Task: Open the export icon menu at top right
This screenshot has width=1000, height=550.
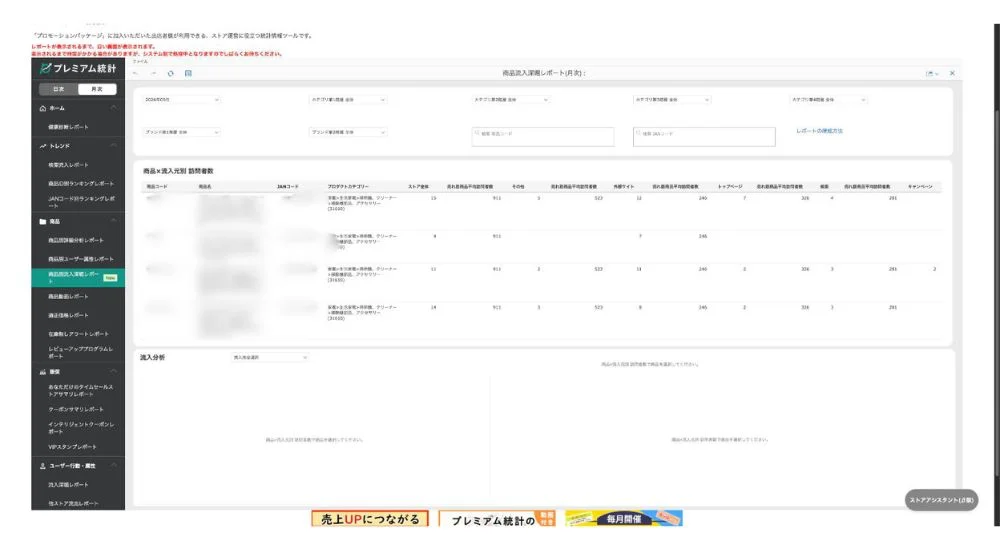Action: pos(932,73)
